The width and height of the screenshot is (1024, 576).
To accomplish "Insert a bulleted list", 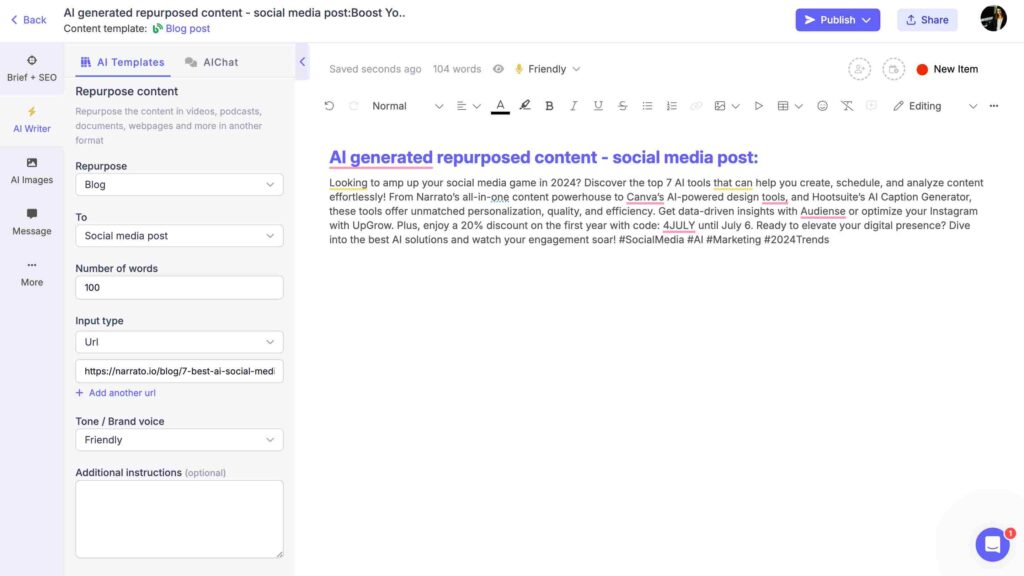I will click(x=647, y=106).
